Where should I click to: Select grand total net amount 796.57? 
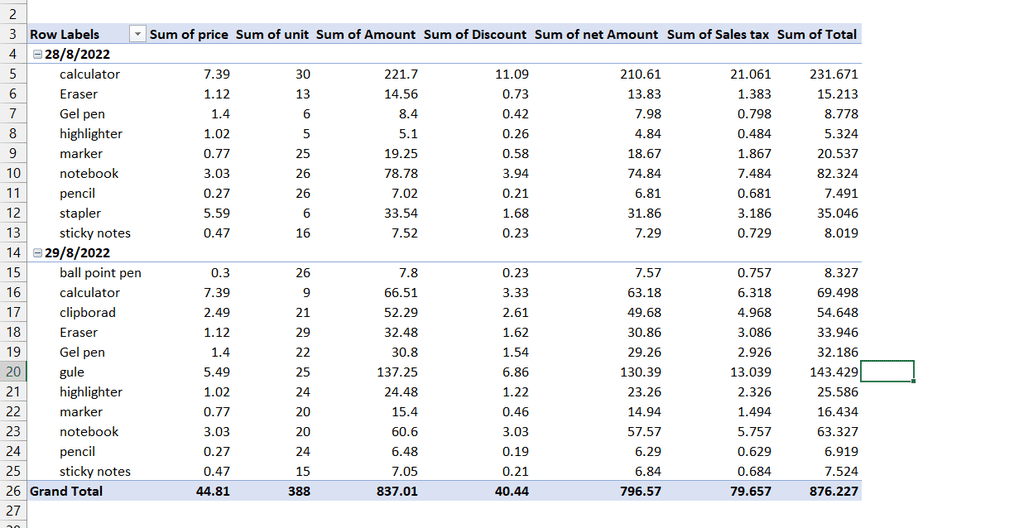[x=640, y=491]
